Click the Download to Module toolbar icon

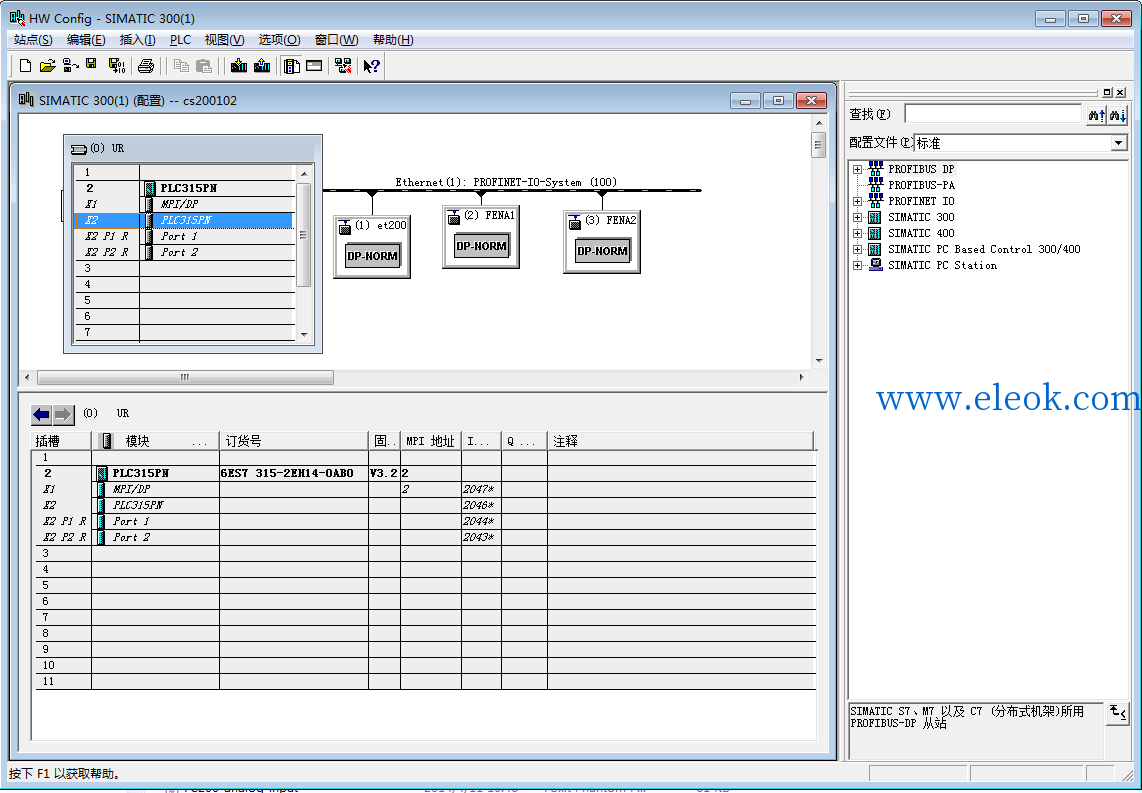coord(239,66)
